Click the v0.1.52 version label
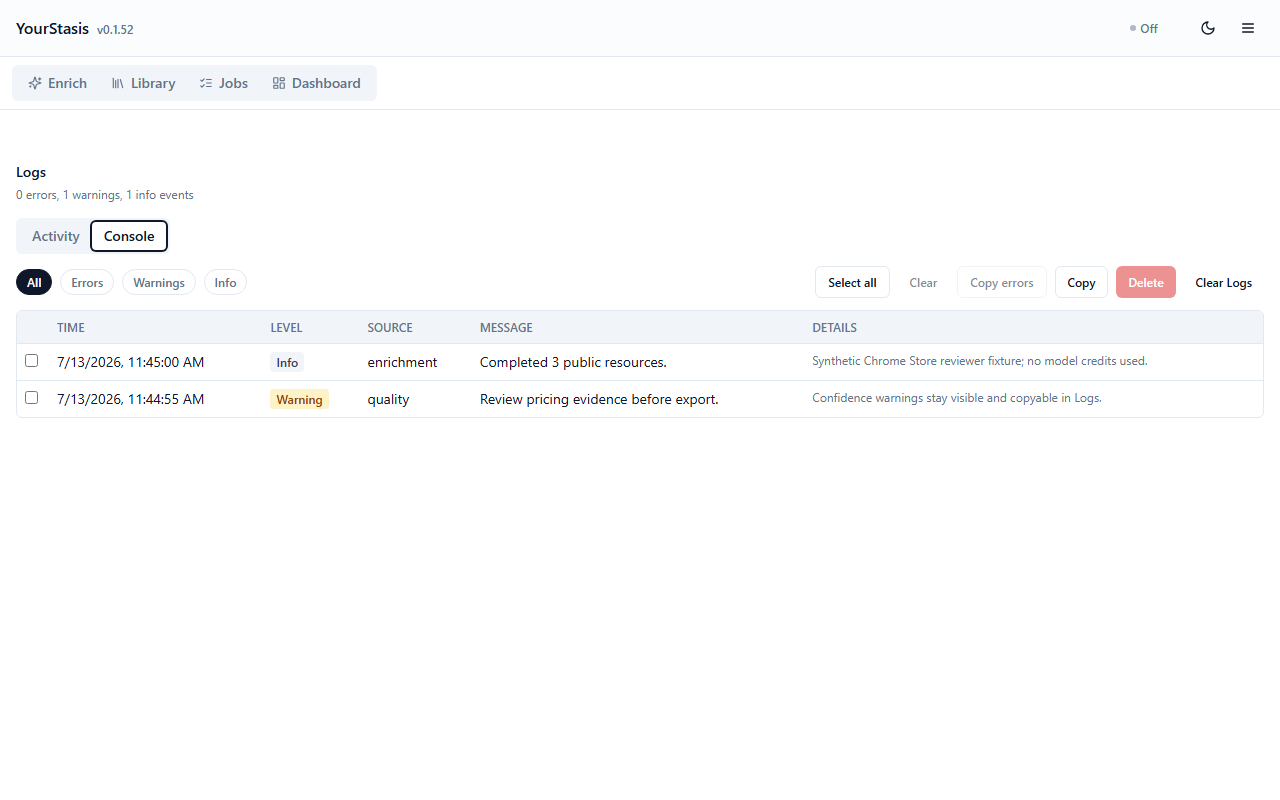 click(x=115, y=30)
